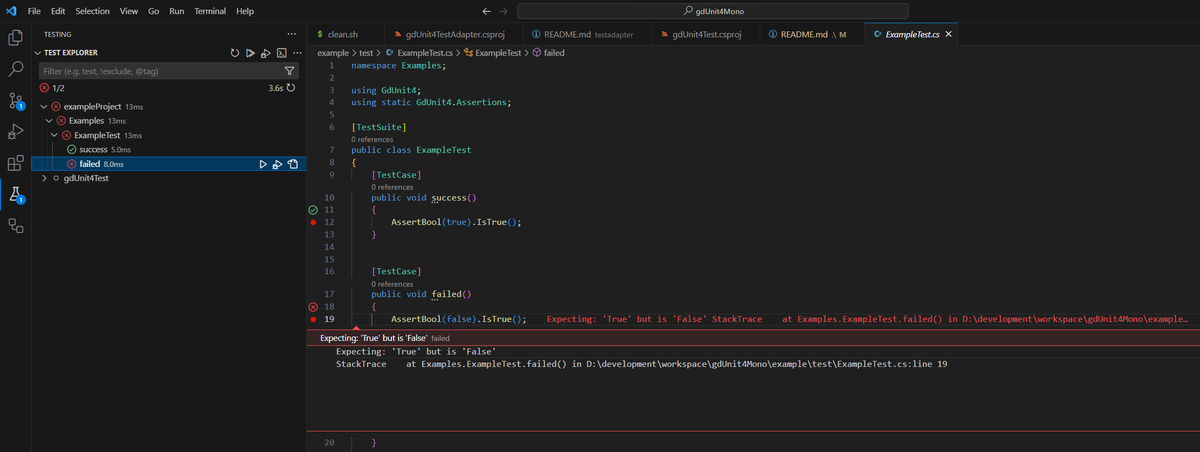The height and width of the screenshot is (452, 1200).
Task: Click the Refresh Tests icon in the Test Explorer header
Action: tap(234, 53)
